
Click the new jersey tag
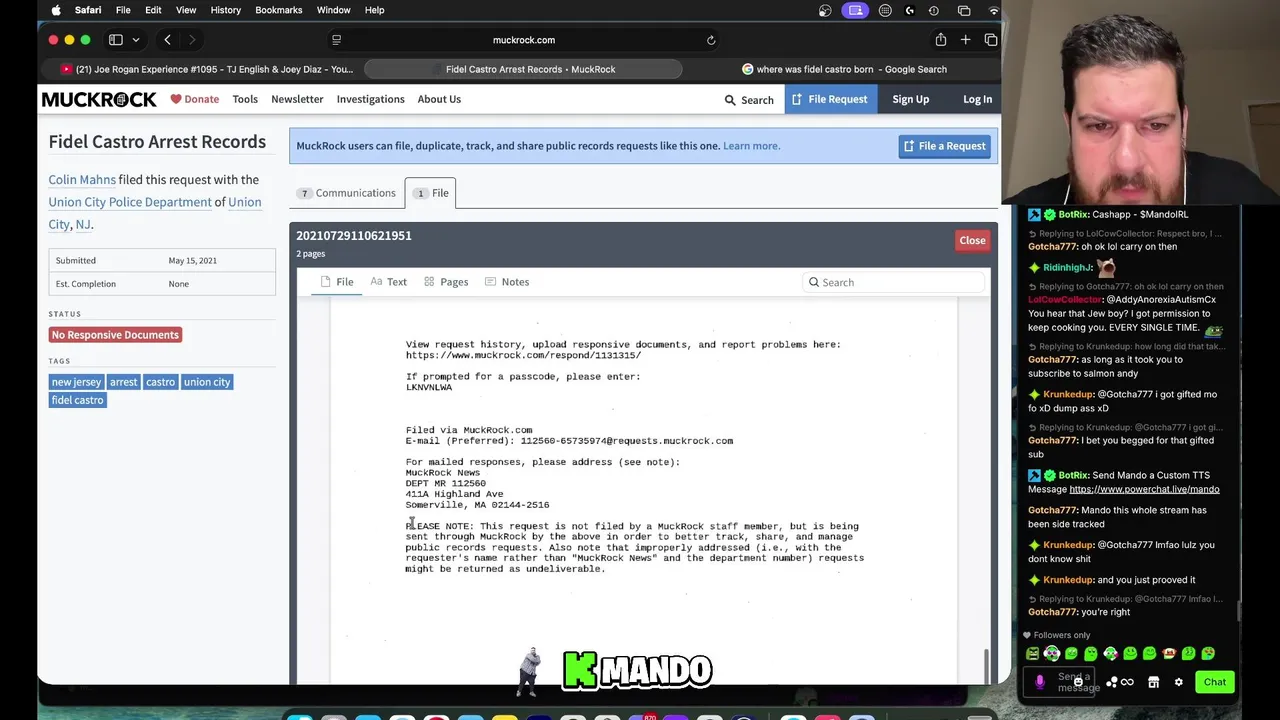coord(77,382)
